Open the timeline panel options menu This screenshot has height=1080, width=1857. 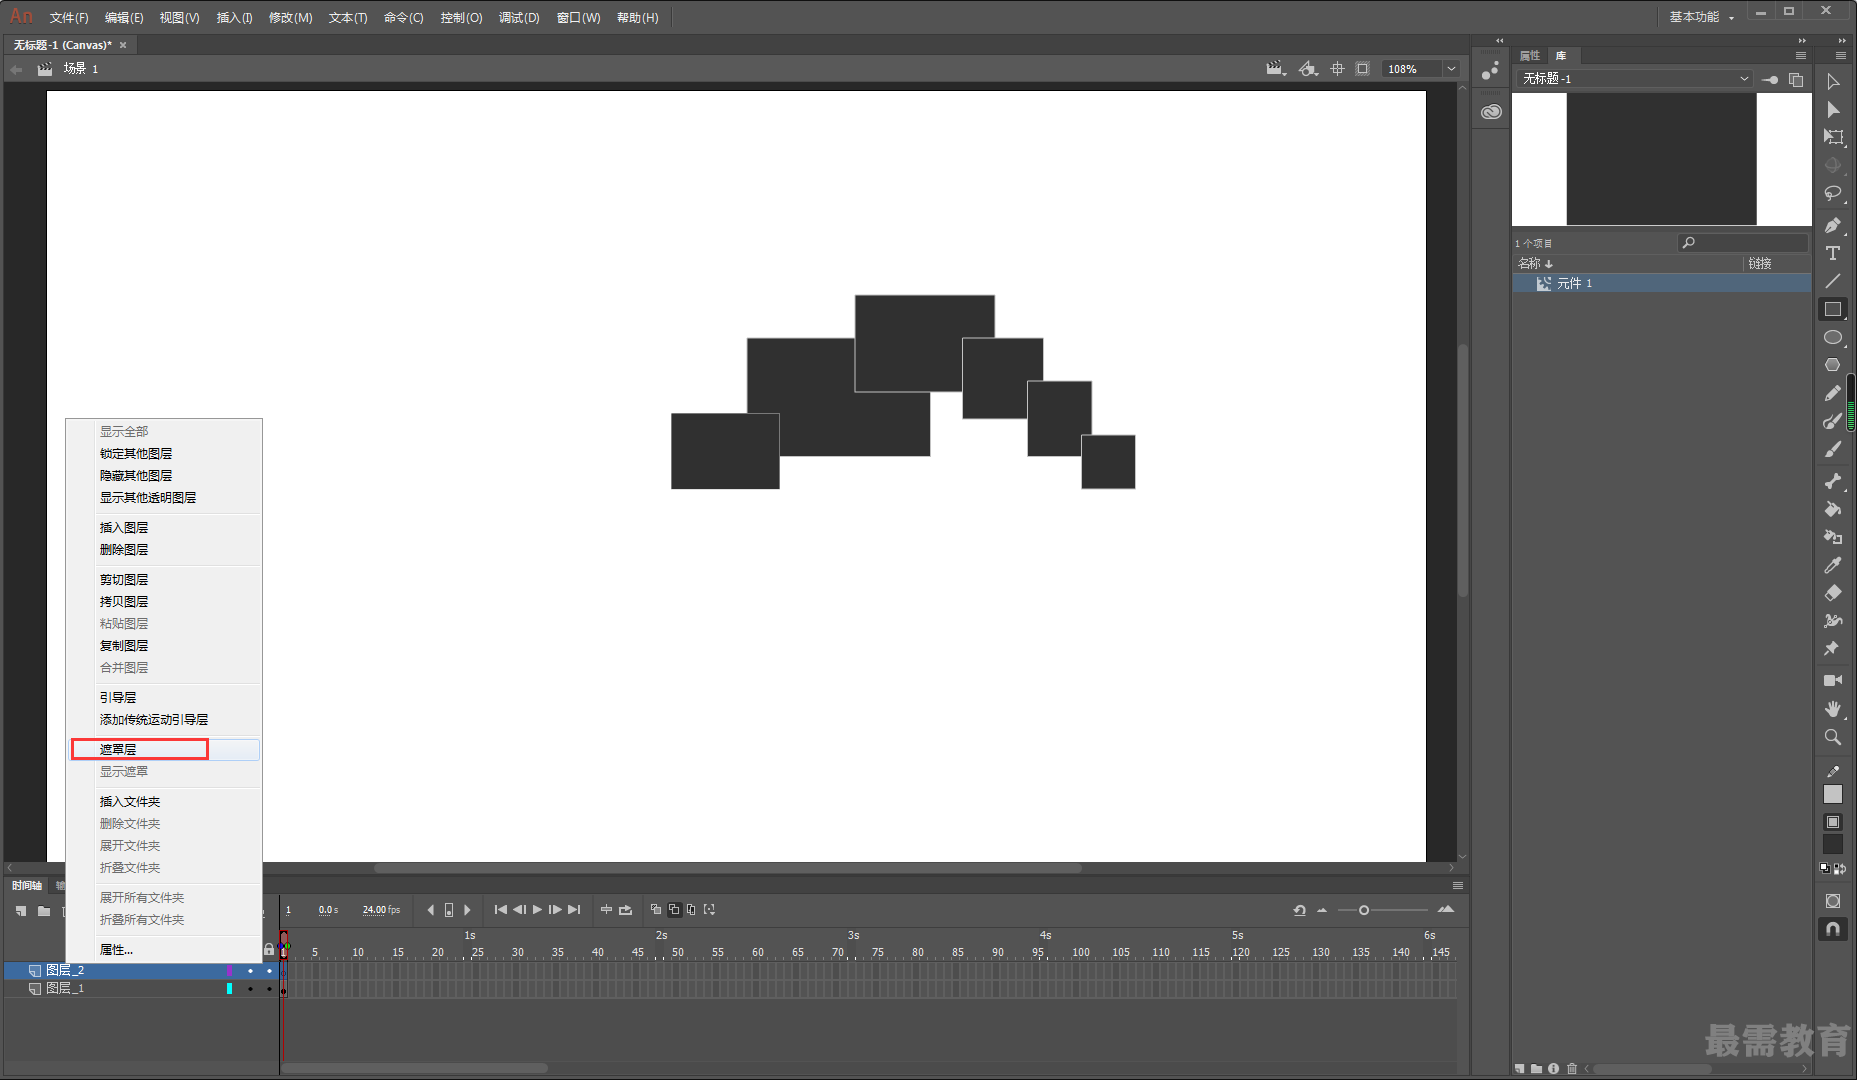1458,886
